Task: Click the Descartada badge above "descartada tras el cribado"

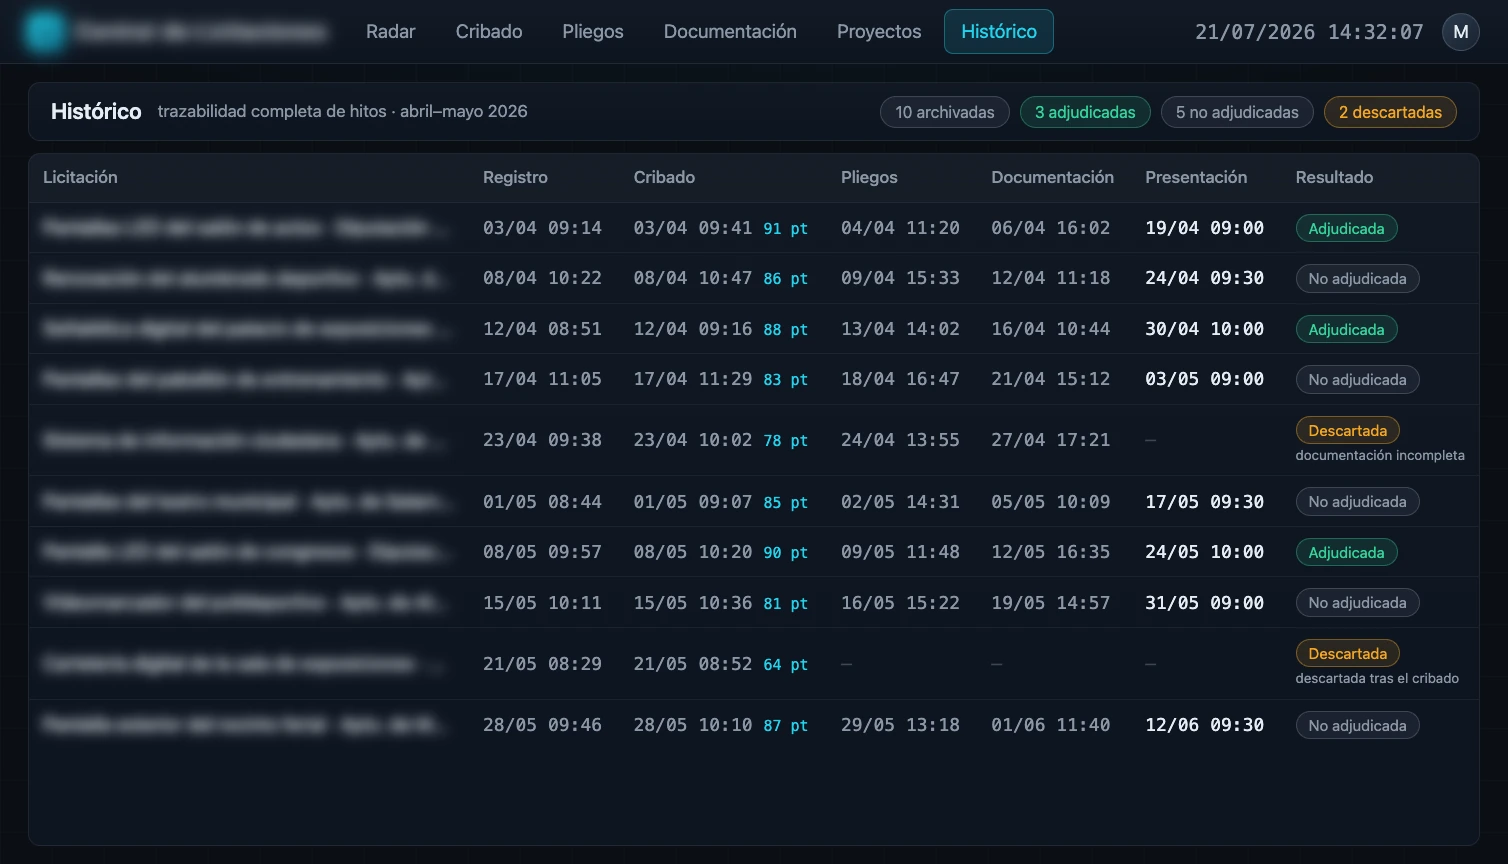Action: pos(1347,654)
